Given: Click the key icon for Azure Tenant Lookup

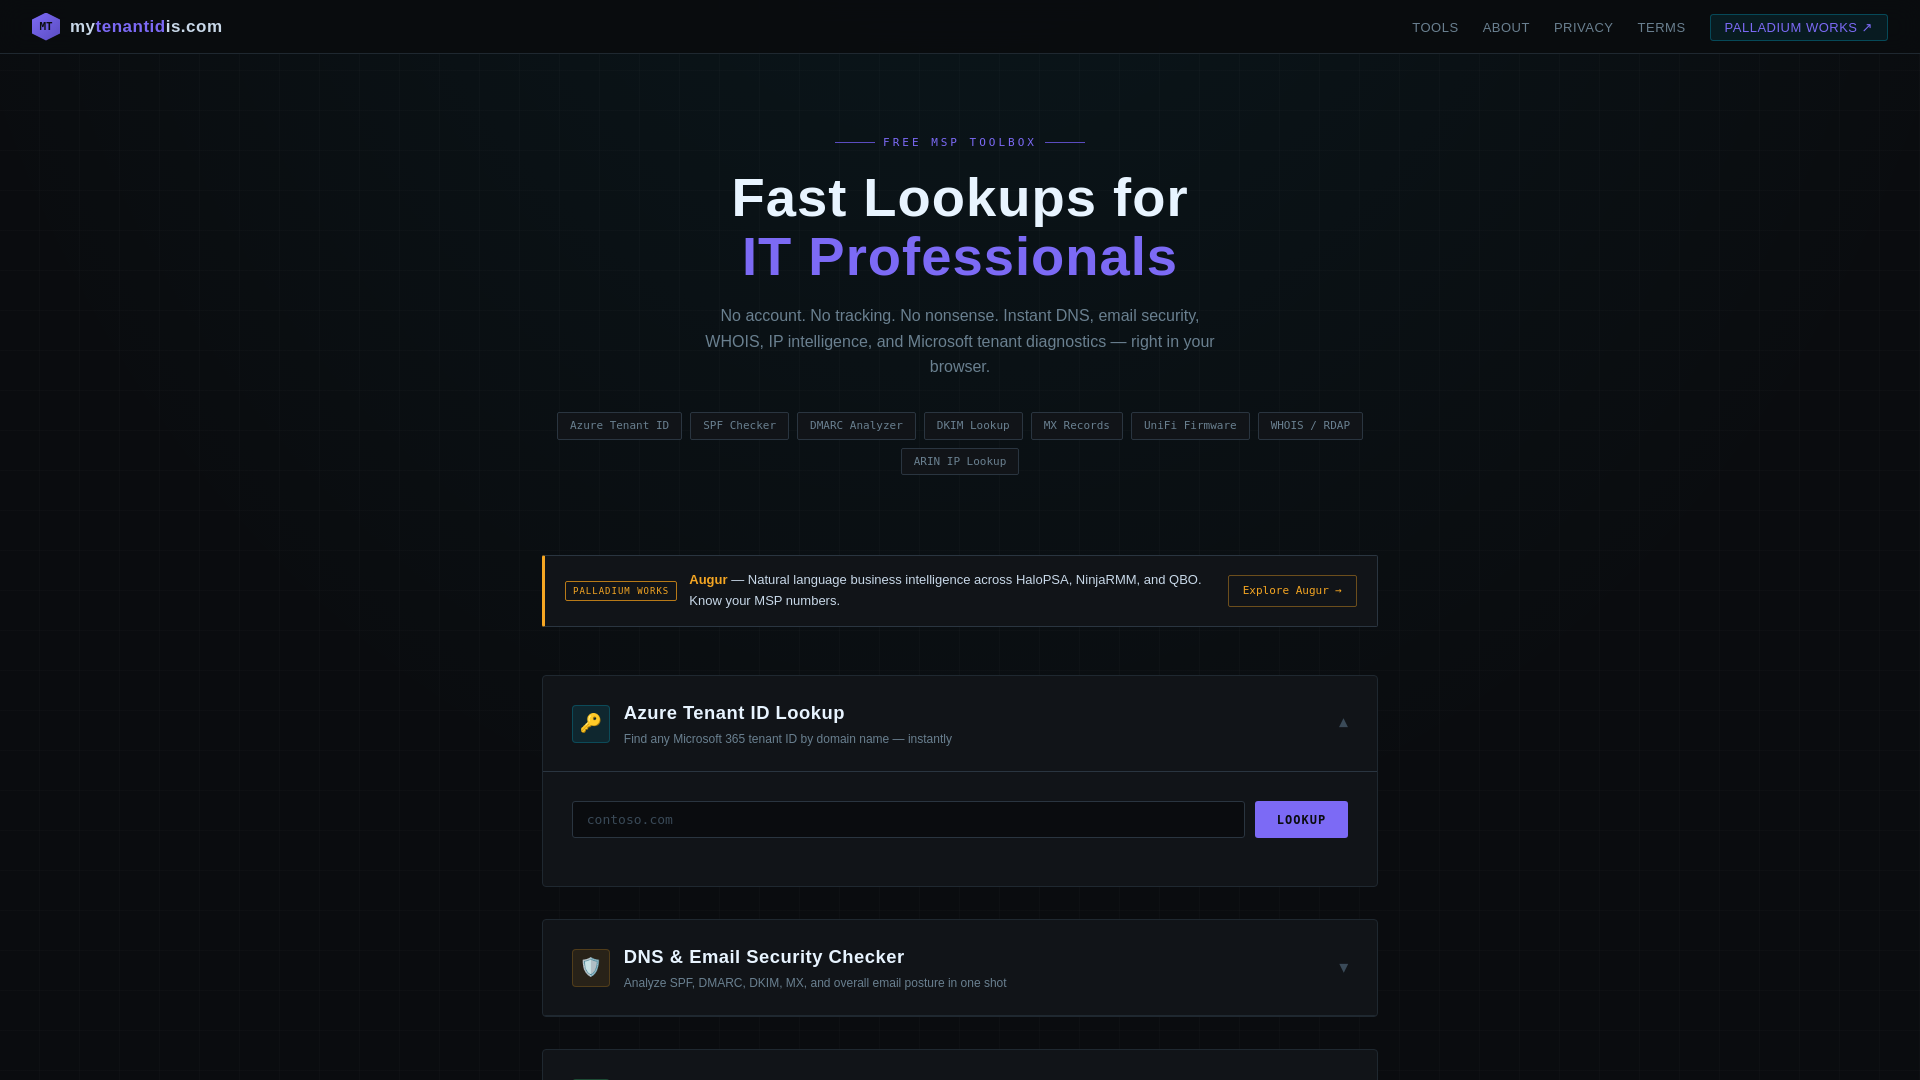Looking at the screenshot, I should 591,724.
